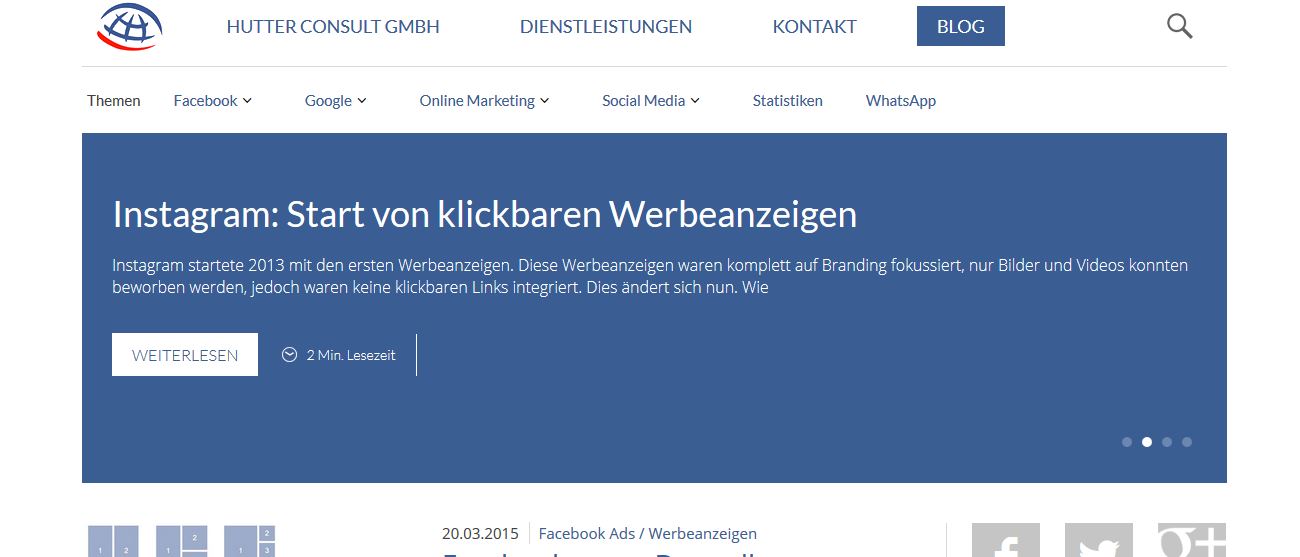Click the Weiterlesen button
The width and height of the screenshot is (1300, 557).
tap(185, 355)
